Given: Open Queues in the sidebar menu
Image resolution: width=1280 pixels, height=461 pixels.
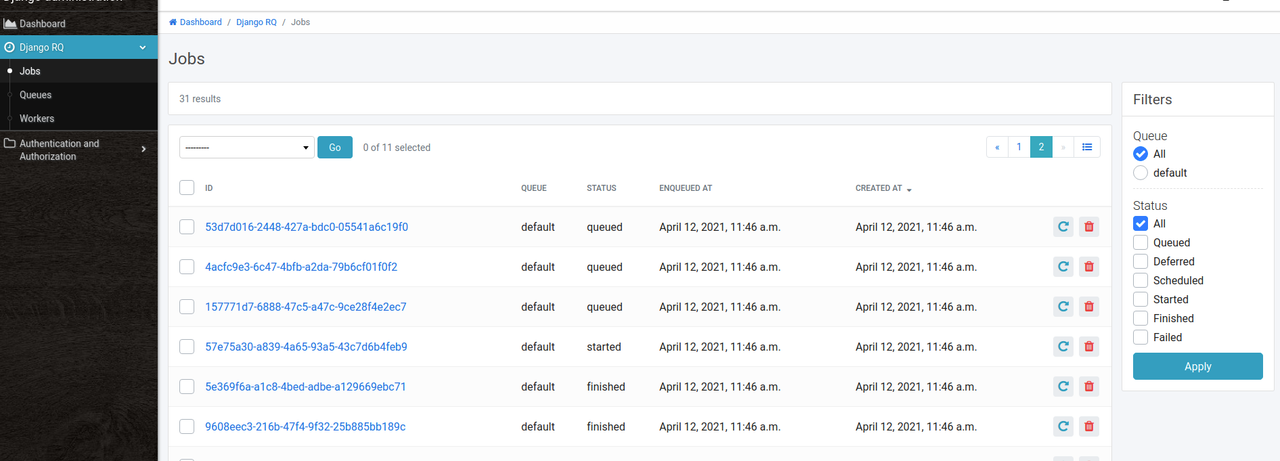Looking at the screenshot, I should [36, 95].
